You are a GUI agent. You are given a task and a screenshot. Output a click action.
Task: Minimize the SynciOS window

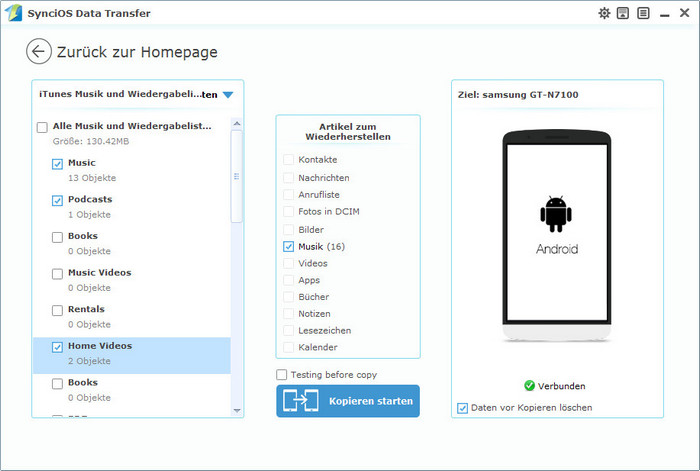(x=665, y=15)
